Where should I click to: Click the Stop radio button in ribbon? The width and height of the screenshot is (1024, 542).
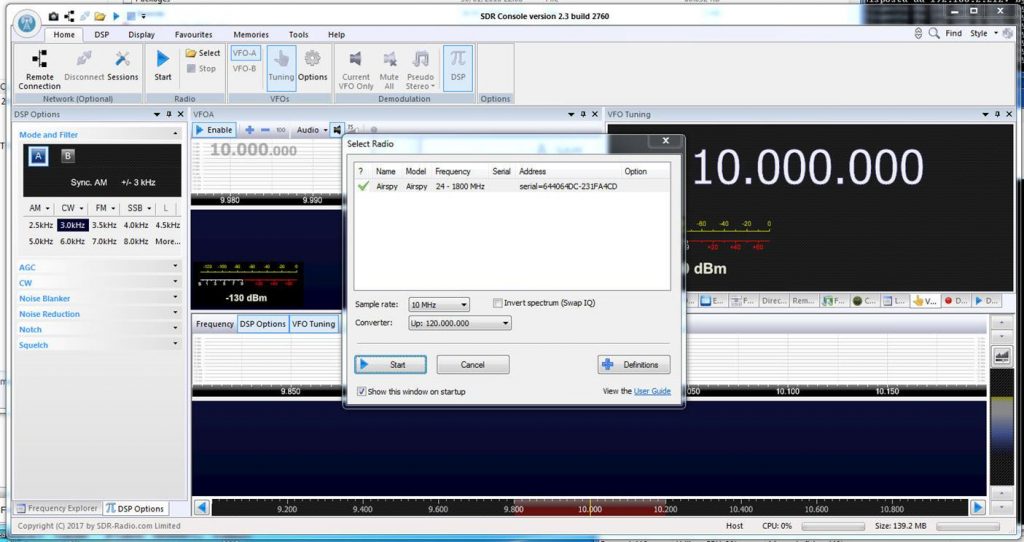pyautogui.click(x=201, y=68)
